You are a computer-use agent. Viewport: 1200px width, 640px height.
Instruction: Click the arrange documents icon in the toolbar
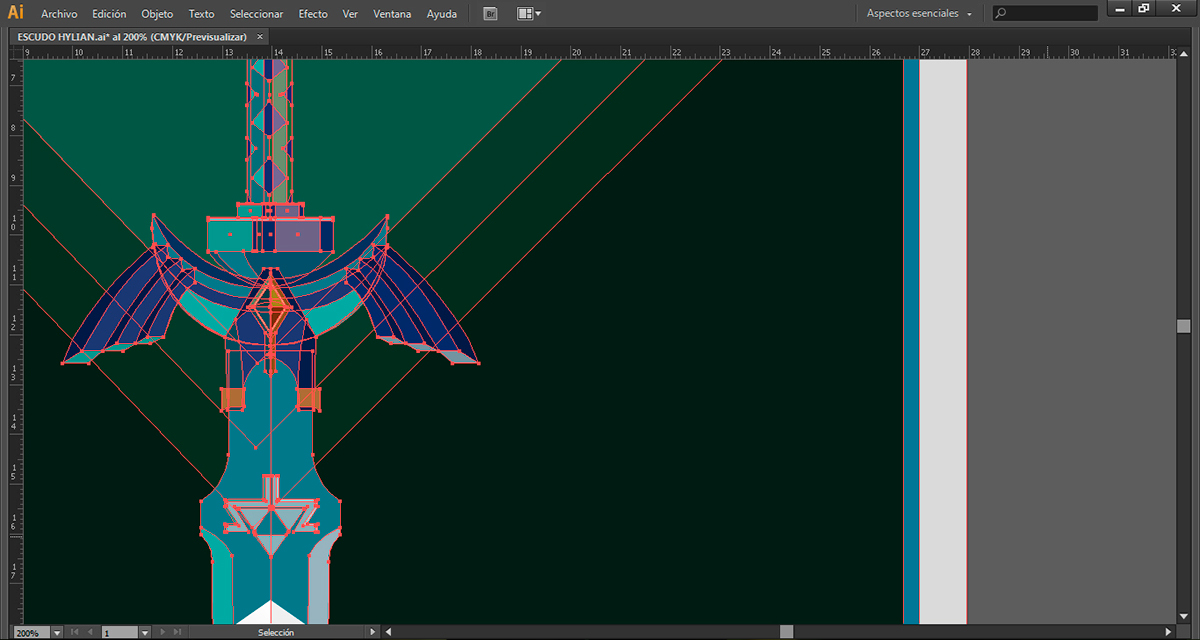coord(525,13)
